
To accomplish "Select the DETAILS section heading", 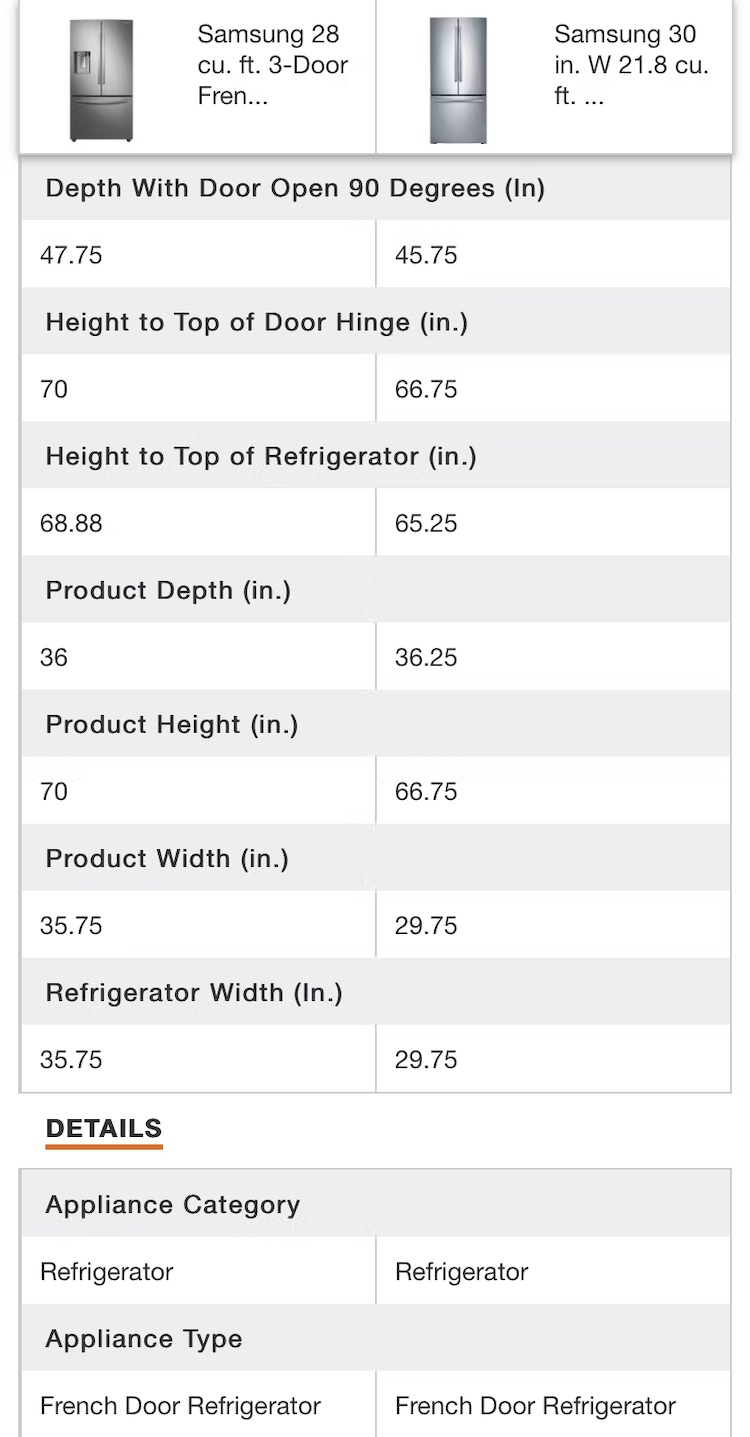I will [104, 1129].
